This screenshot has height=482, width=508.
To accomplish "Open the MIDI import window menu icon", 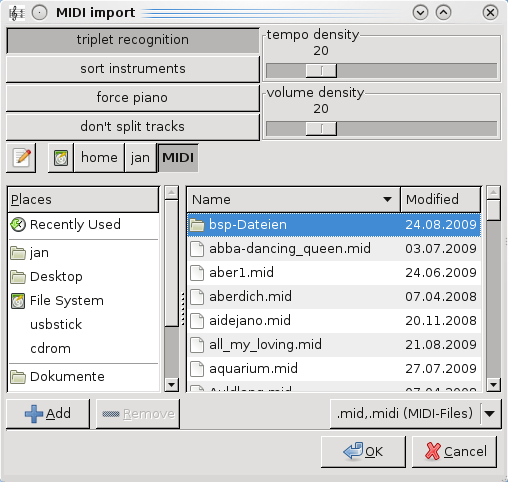I will tap(17, 13).
